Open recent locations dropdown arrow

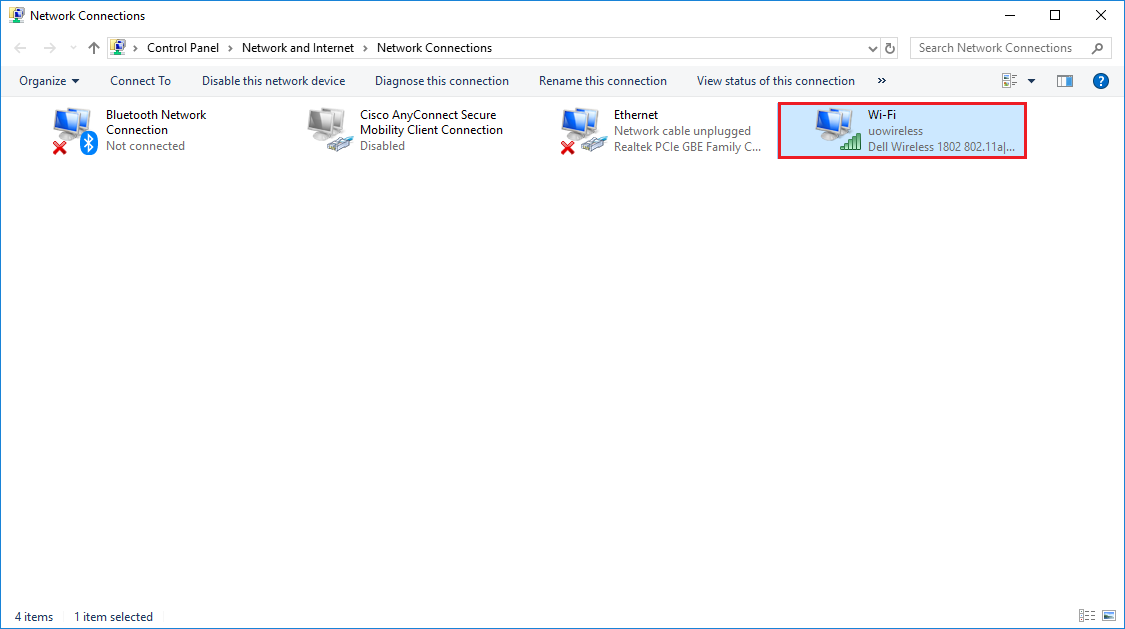click(73, 48)
